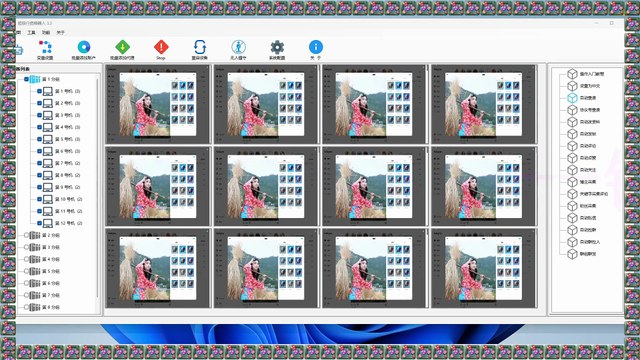Image resolution: width=640 pixels, height=360 pixels.
Task: Click the blue disc batch-add accounts icon
Action: [84, 47]
